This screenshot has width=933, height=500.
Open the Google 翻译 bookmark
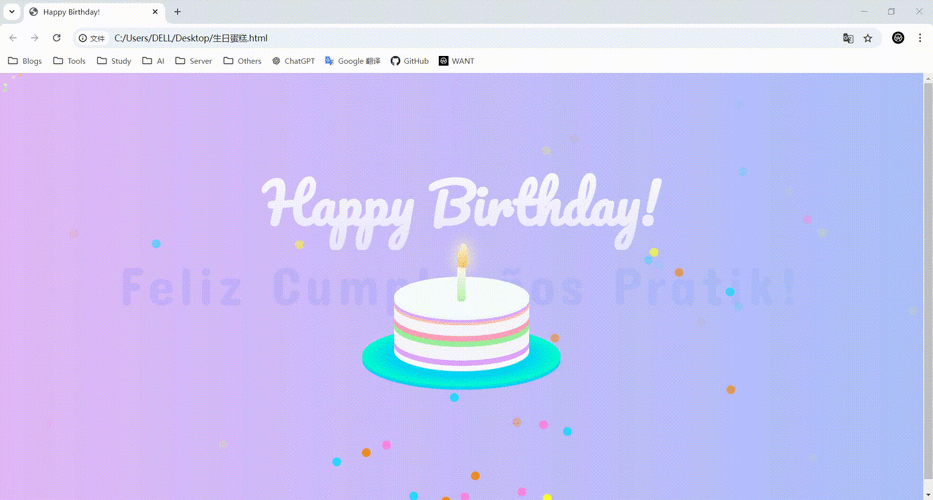(x=353, y=61)
